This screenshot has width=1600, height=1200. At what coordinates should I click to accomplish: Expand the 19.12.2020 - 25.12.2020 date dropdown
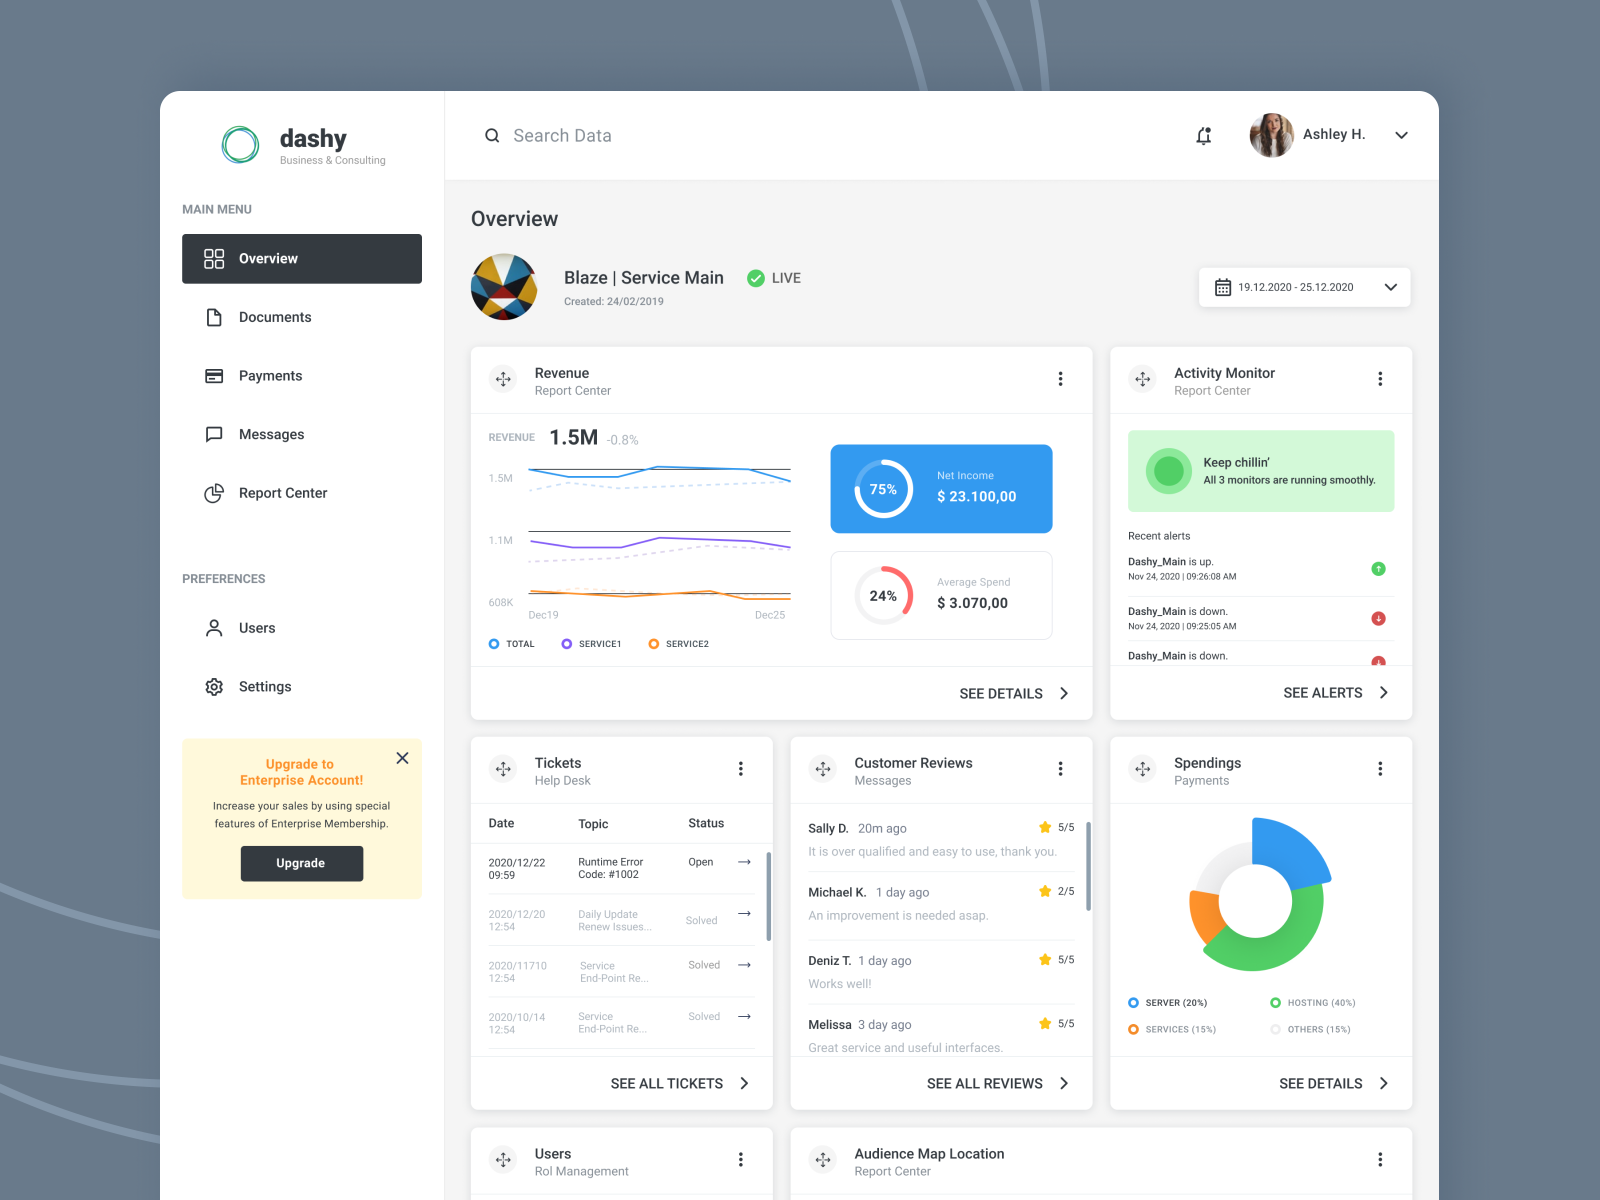click(x=1390, y=287)
